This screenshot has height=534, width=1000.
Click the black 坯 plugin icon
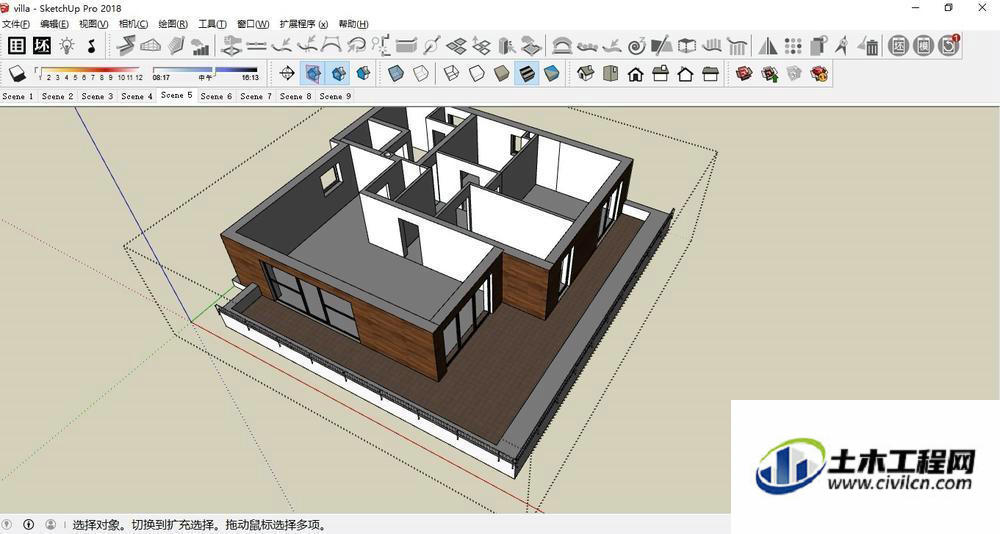click(x=42, y=45)
